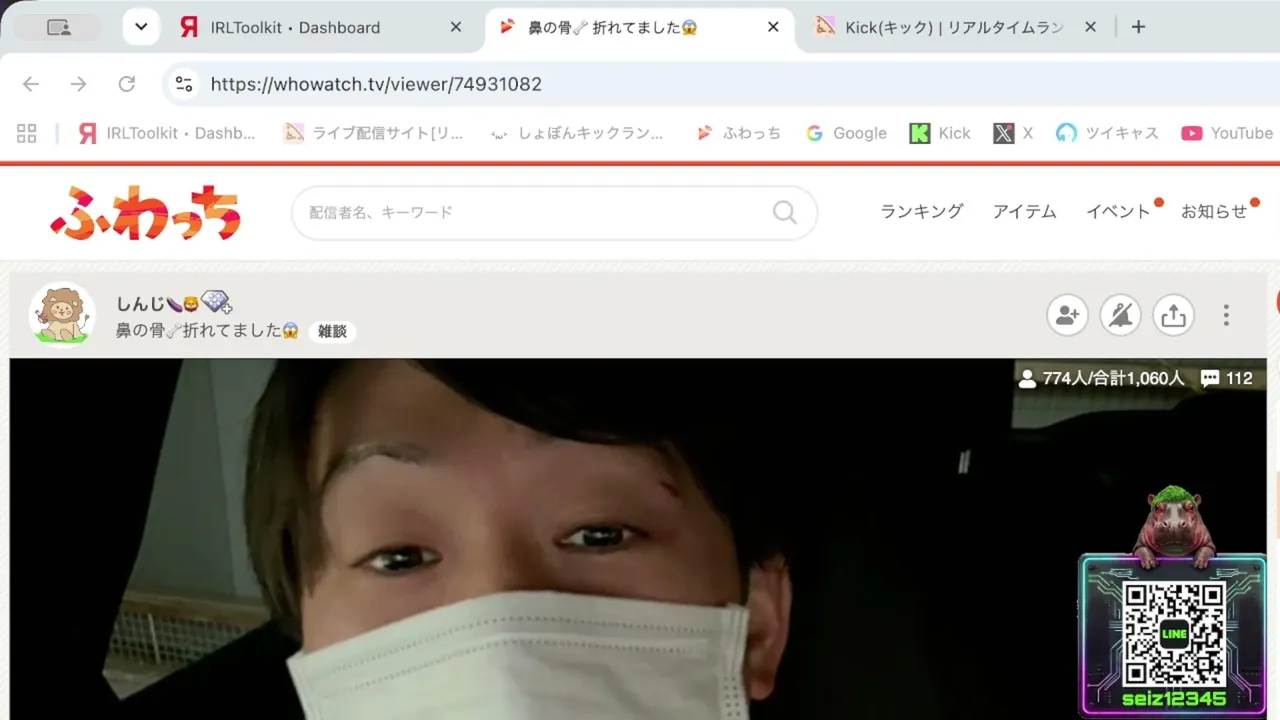Open the イベント menu item

point(1118,211)
